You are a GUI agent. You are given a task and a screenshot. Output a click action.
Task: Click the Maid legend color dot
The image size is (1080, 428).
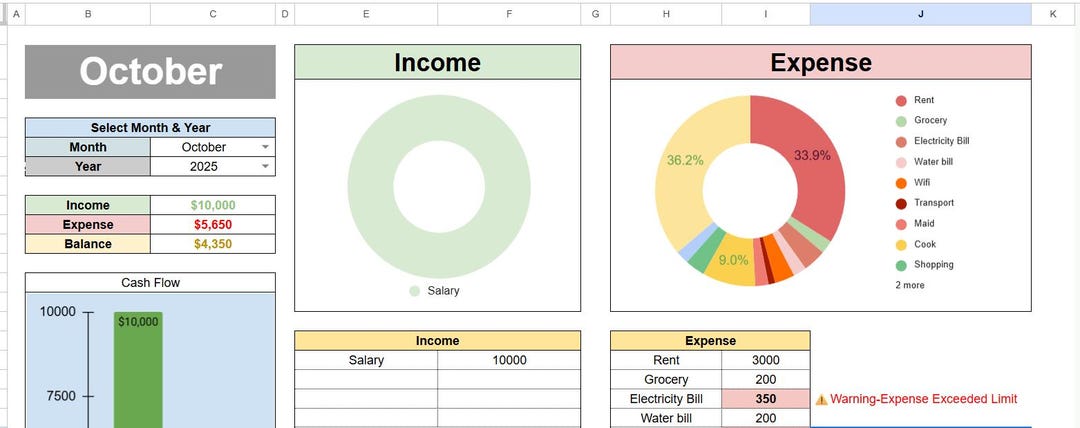pos(901,225)
